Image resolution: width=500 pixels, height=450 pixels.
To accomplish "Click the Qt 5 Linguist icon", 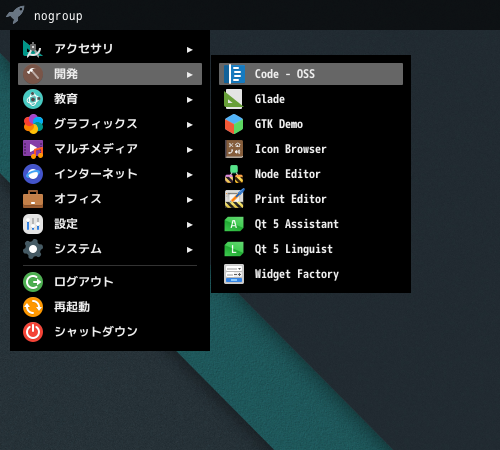I will 234,249.
